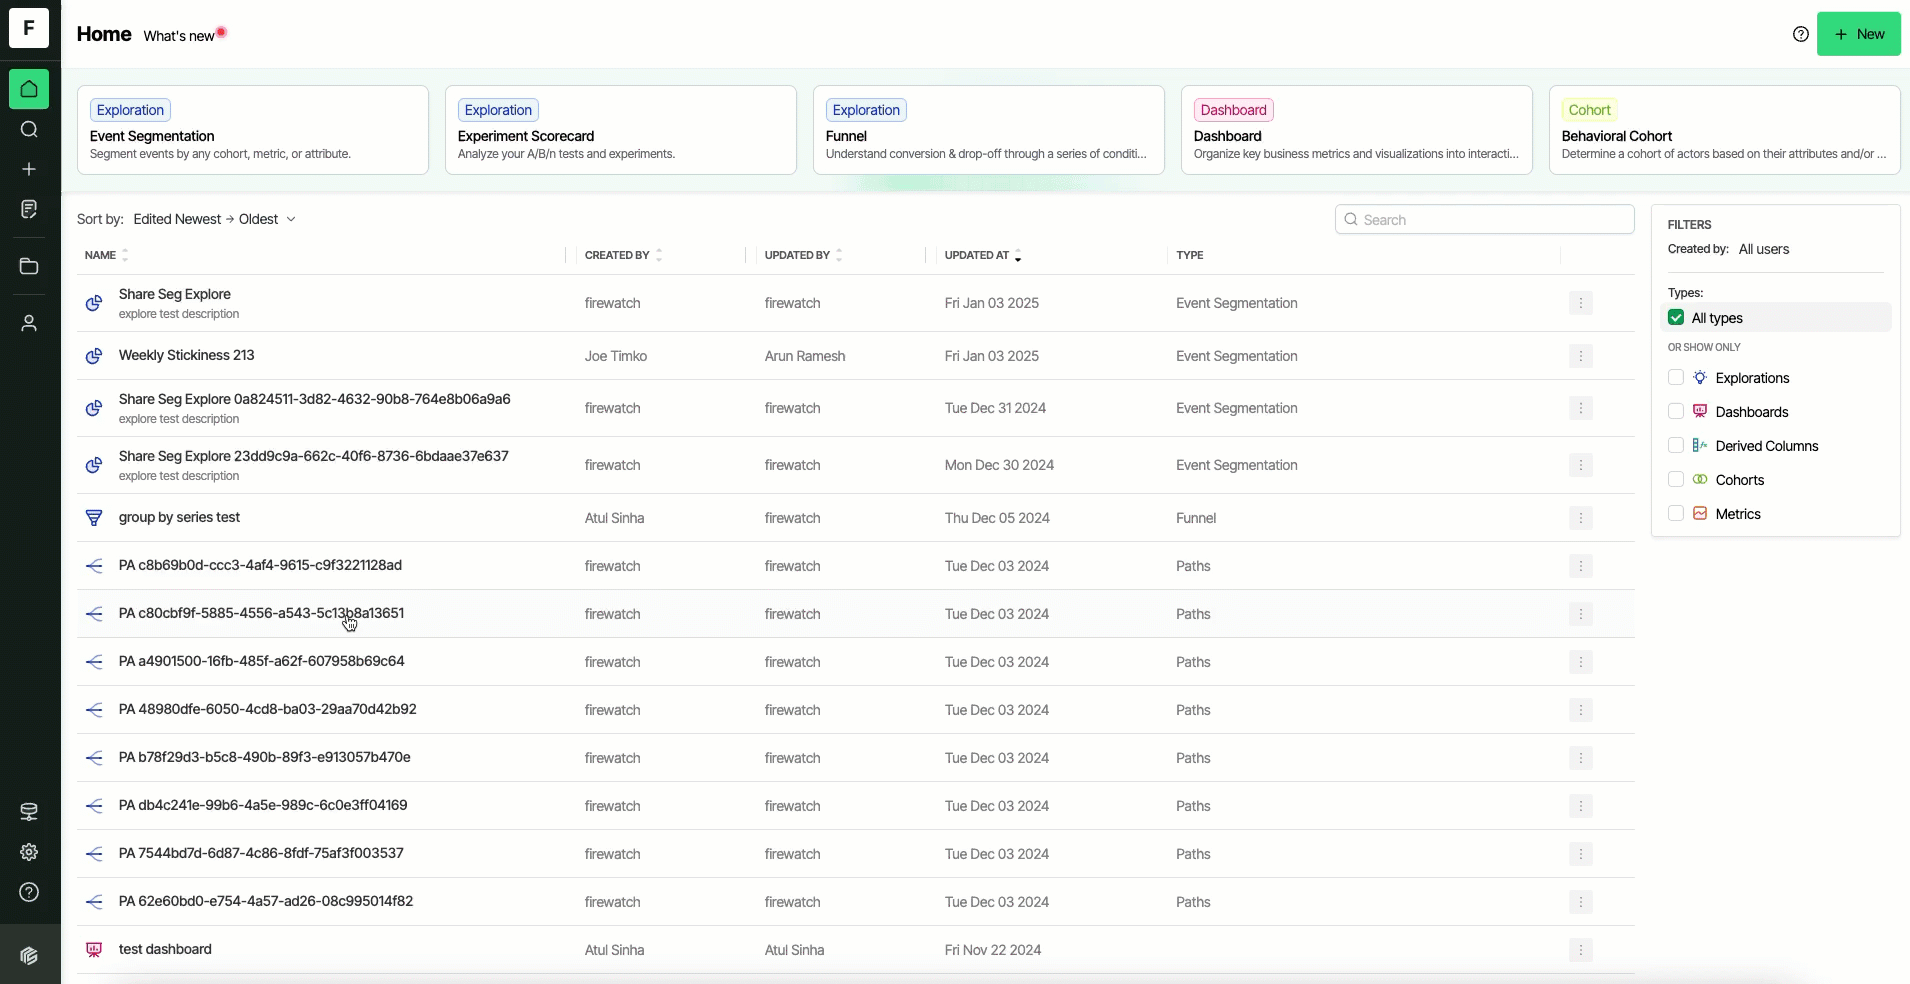1910x984 pixels.
Task: Open the Home sidebar icon
Action: click(29, 89)
